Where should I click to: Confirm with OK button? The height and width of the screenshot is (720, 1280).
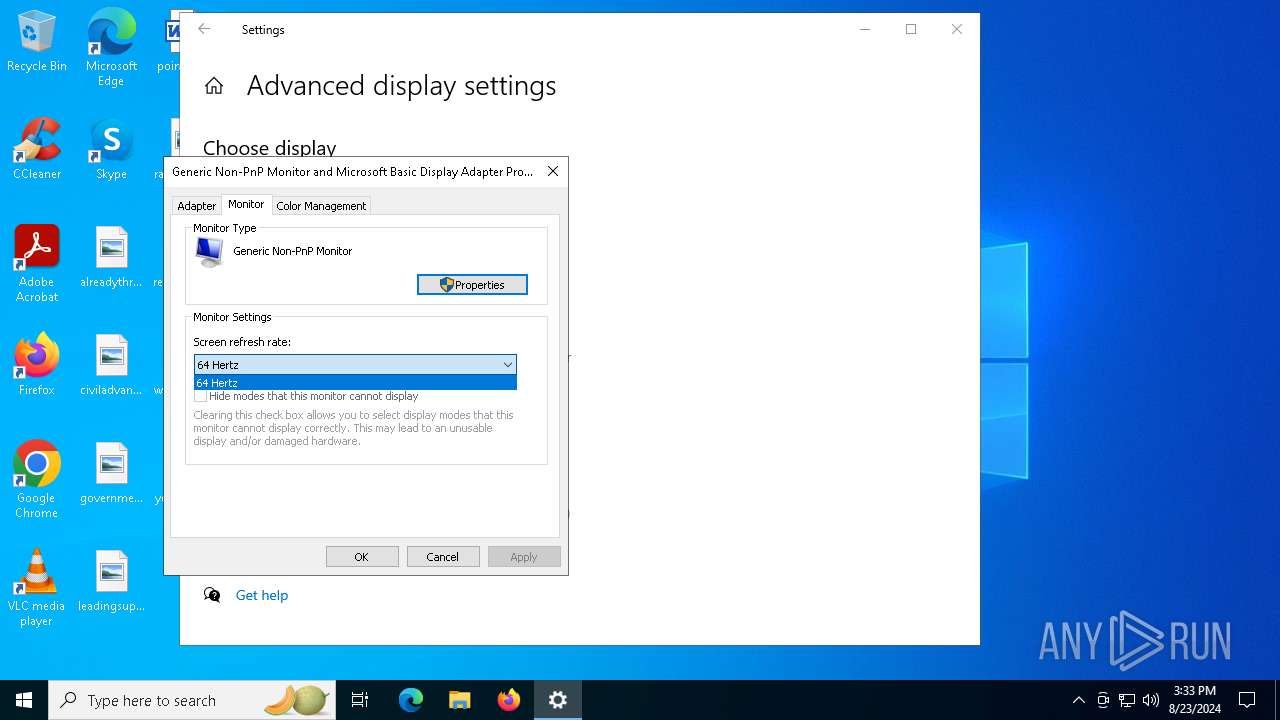pyautogui.click(x=362, y=557)
